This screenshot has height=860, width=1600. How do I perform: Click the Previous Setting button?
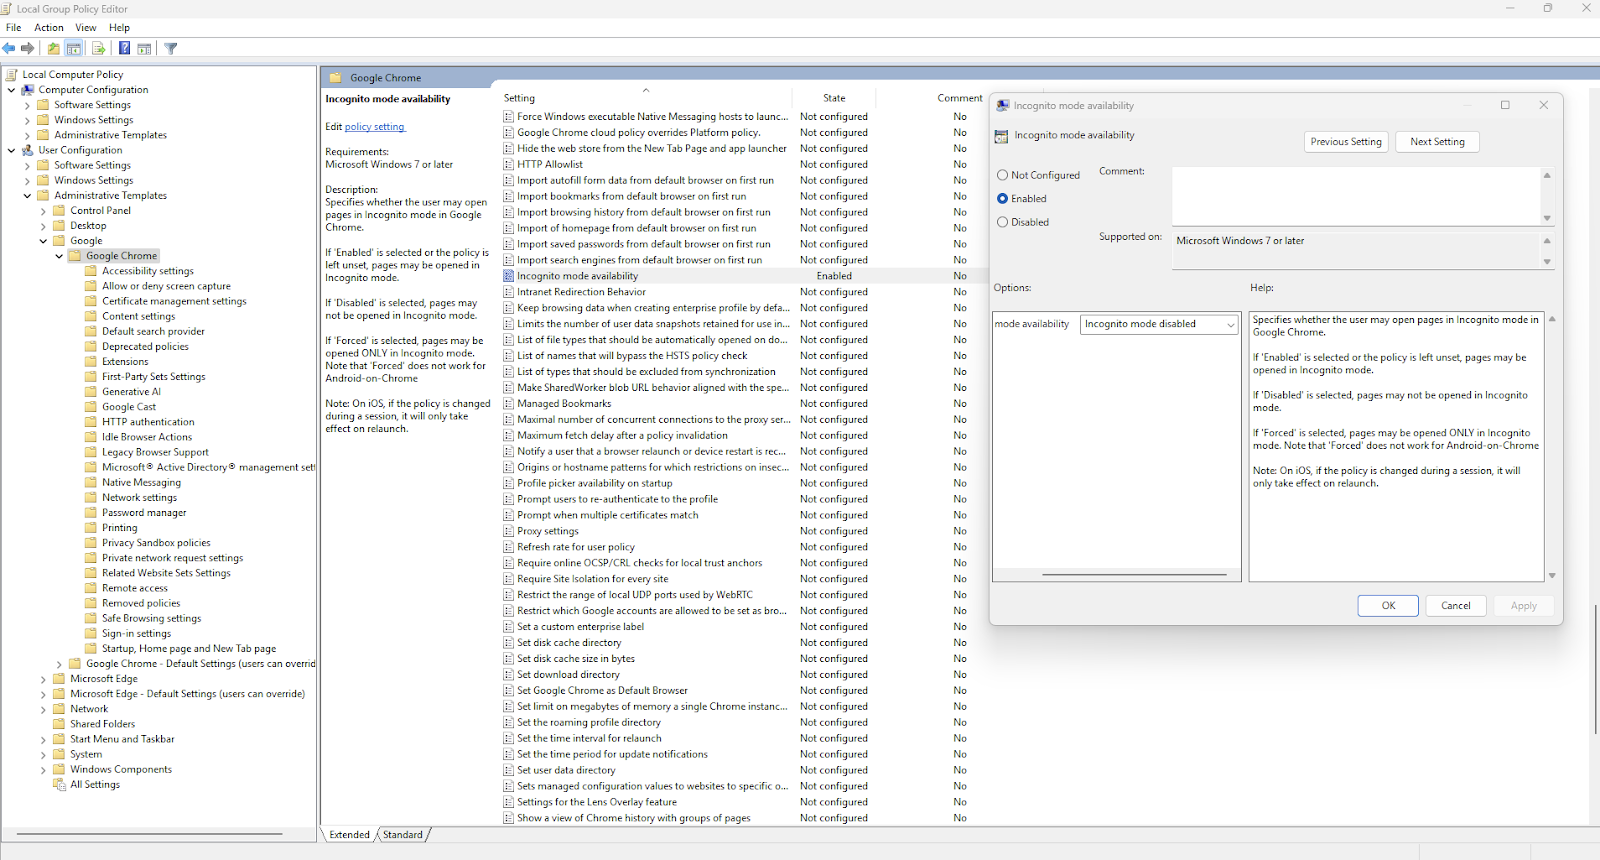coord(1346,142)
